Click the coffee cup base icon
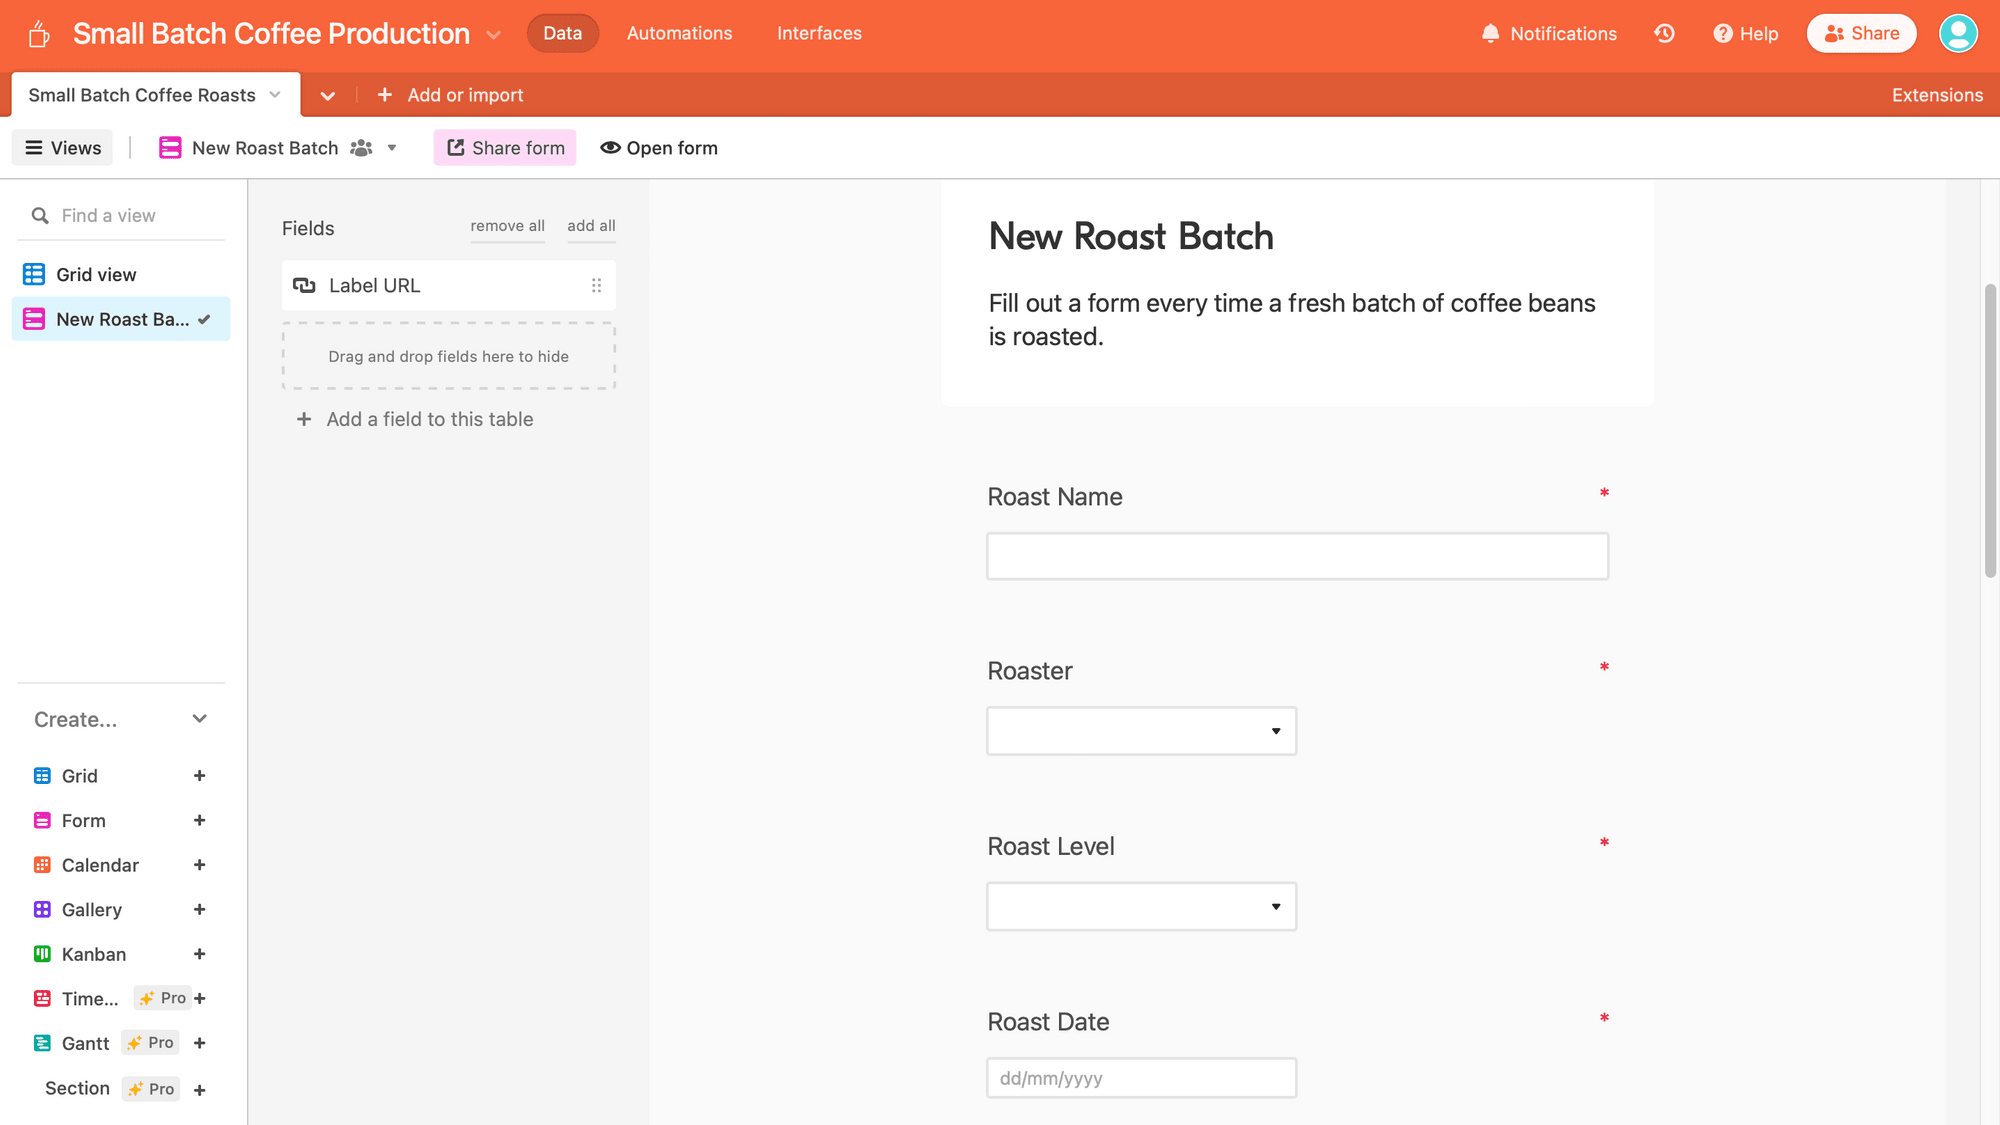The height and width of the screenshot is (1125, 2000). coord(39,34)
